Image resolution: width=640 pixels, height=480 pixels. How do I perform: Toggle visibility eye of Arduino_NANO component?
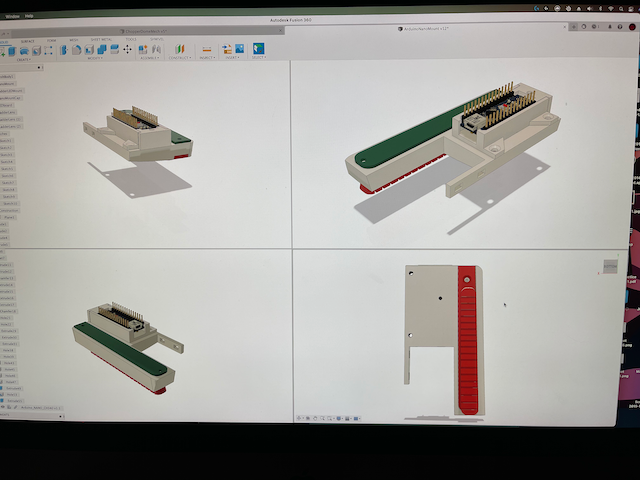[3, 407]
